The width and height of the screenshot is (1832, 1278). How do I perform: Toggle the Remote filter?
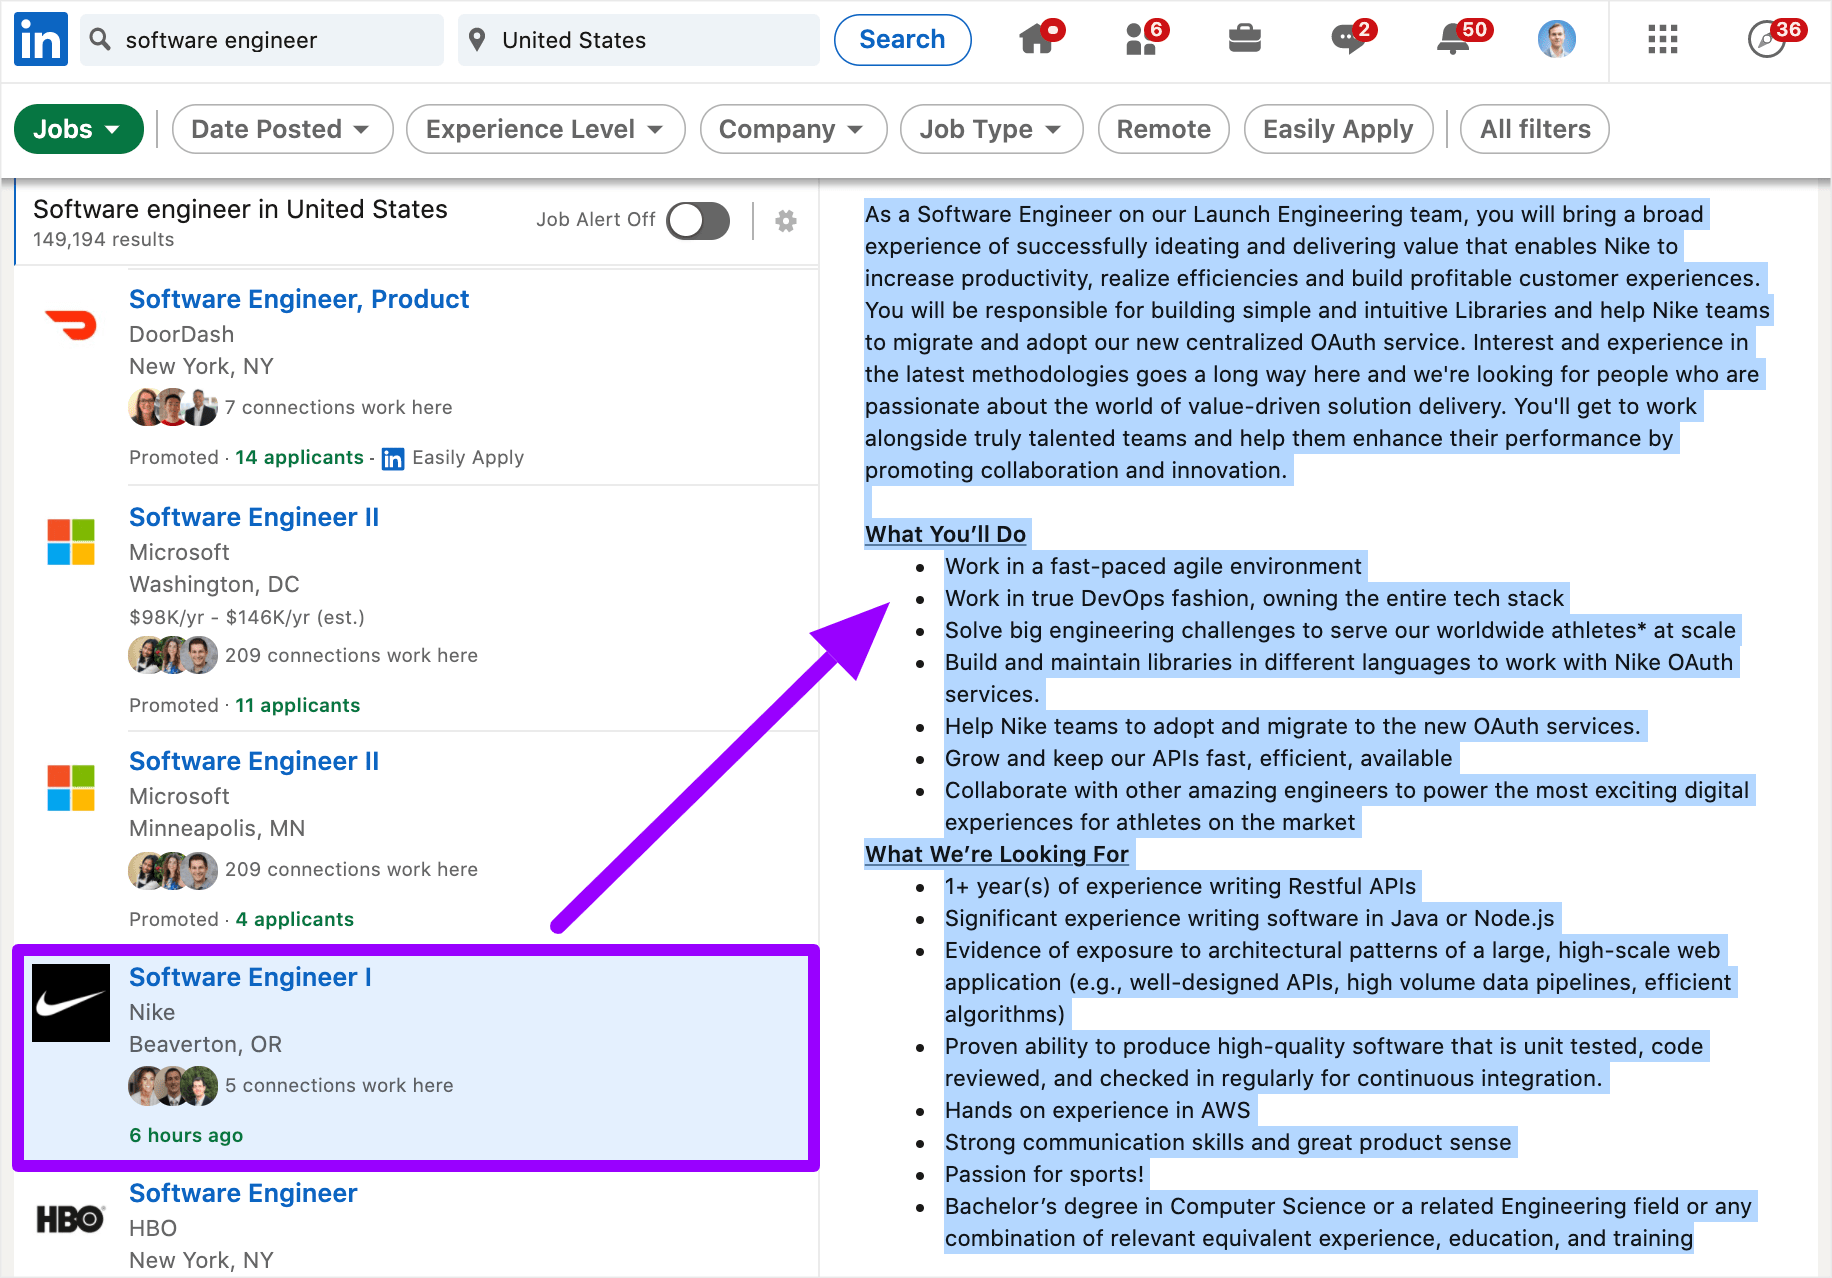[1163, 129]
